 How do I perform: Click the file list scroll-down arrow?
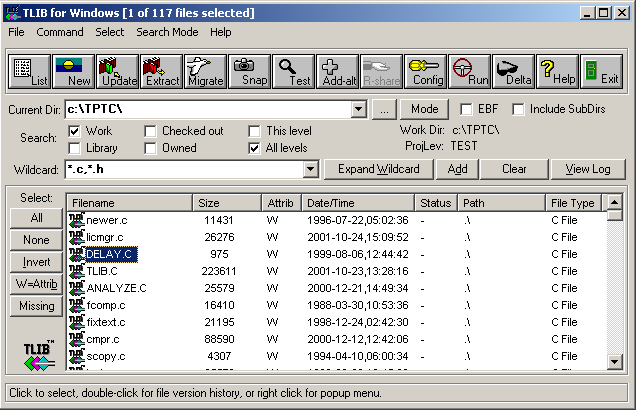[x=615, y=361]
